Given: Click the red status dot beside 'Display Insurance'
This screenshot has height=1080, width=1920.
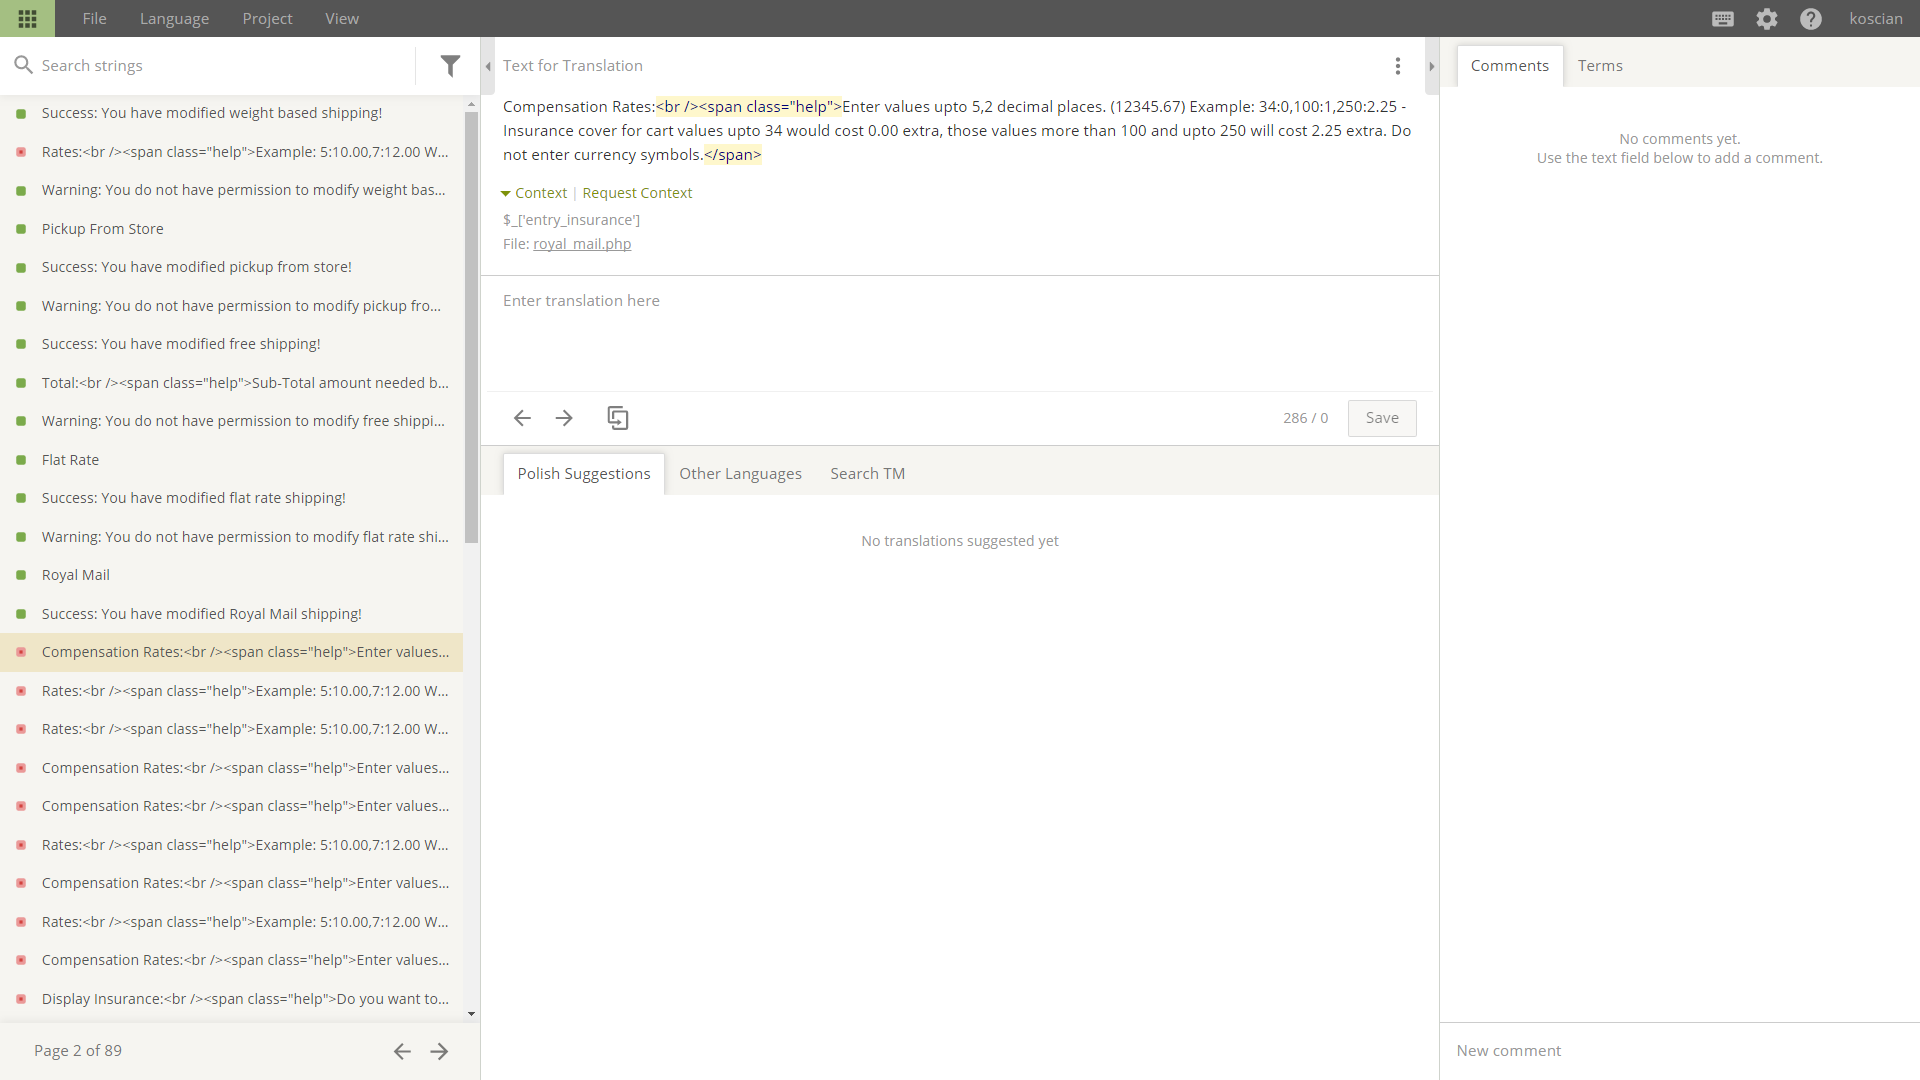Looking at the screenshot, I should [x=21, y=999].
